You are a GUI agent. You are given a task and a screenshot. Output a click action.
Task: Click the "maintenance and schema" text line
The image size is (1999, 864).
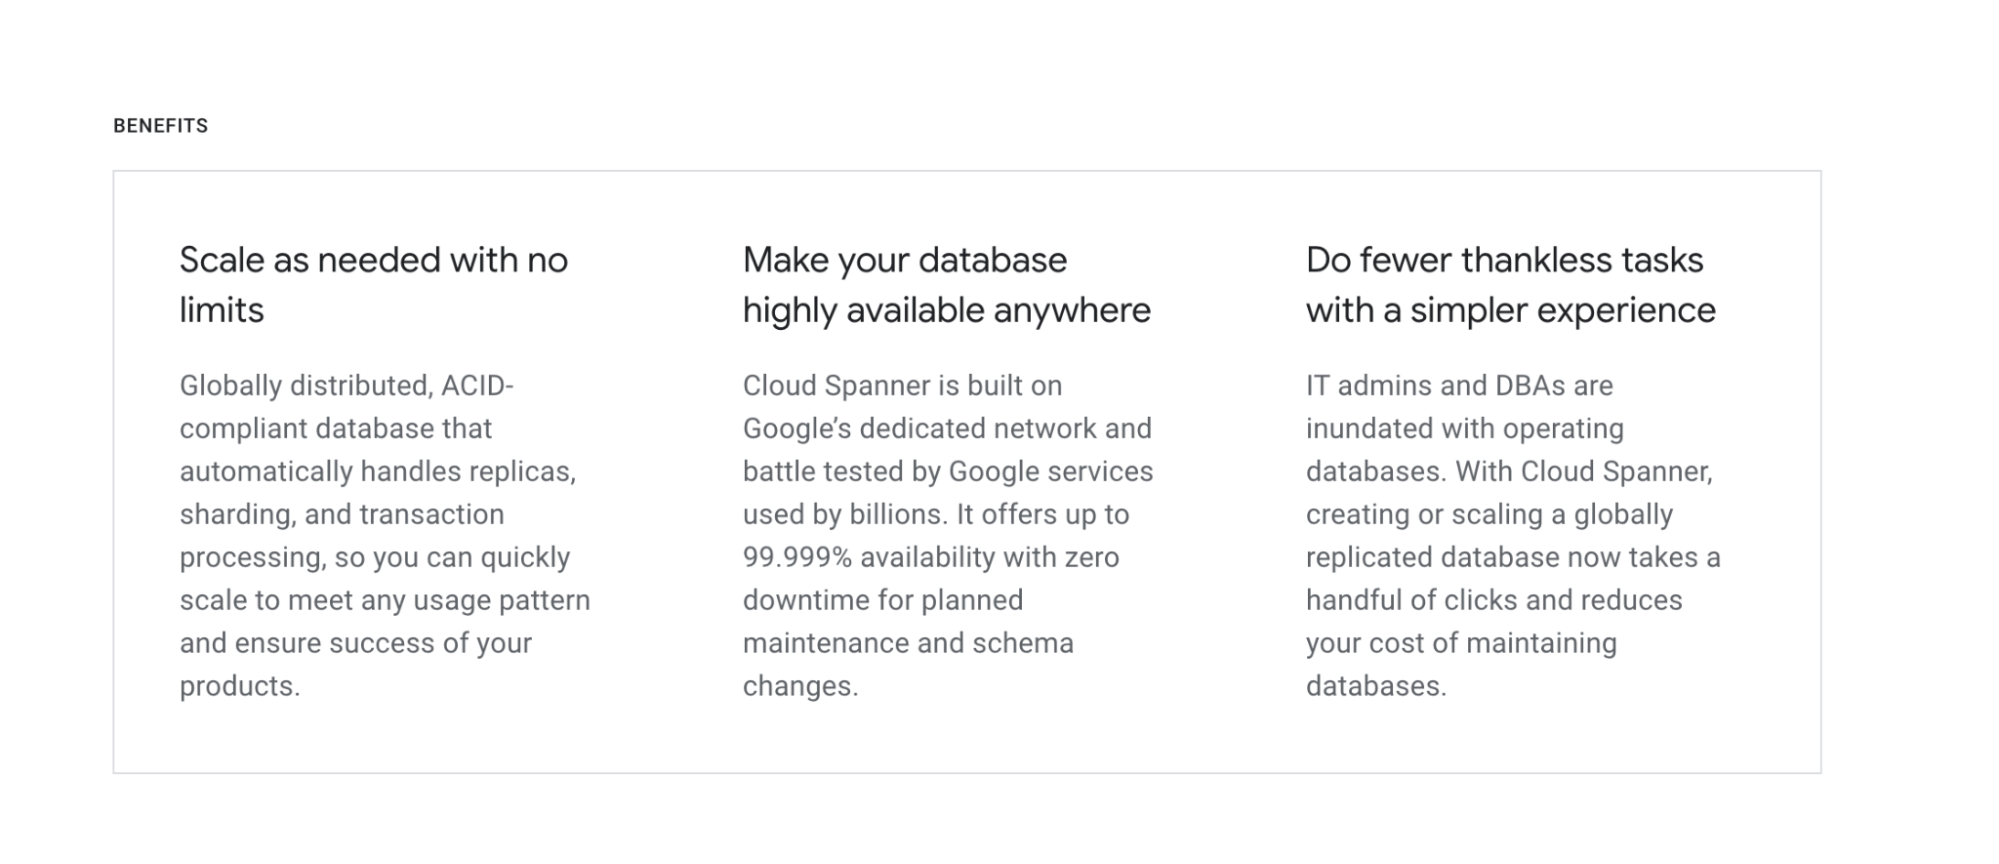pos(908,644)
